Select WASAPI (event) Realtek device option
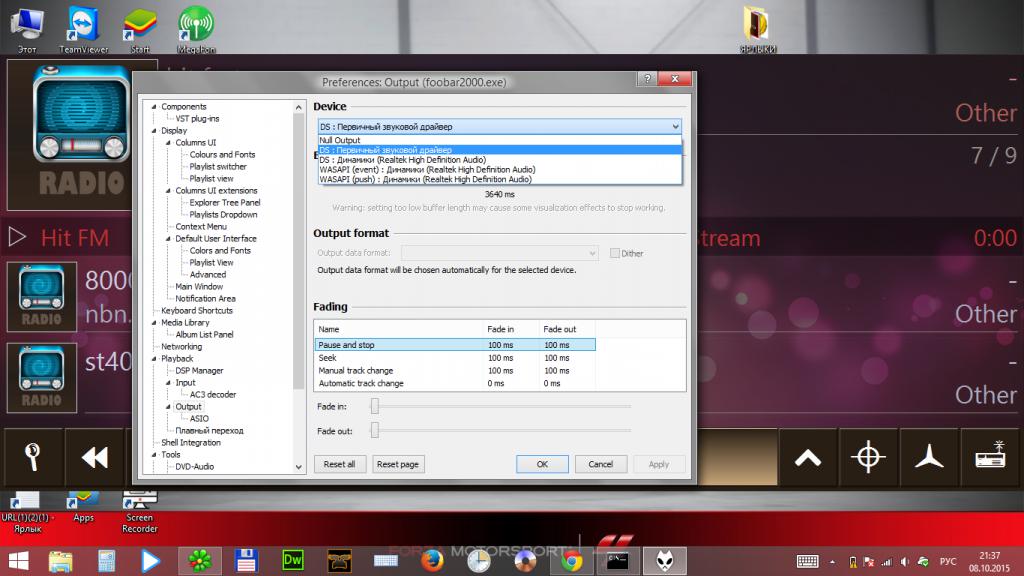Image resolution: width=1024 pixels, height=576 pixels. point(426,170)
